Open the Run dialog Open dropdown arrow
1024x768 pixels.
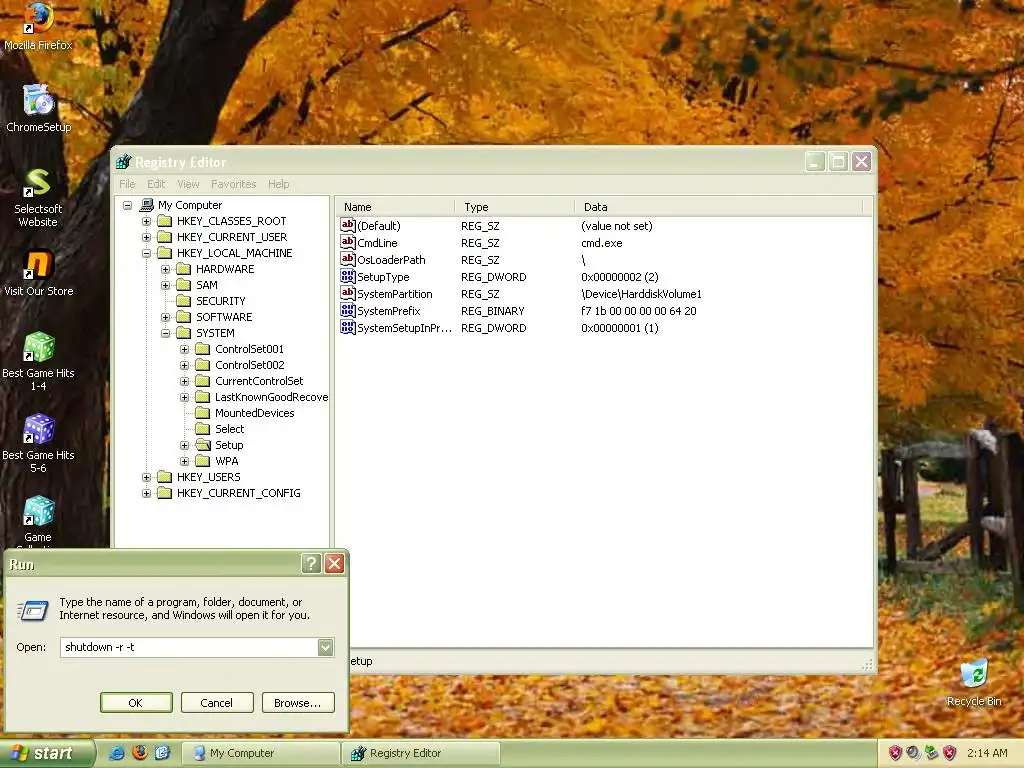325,647
